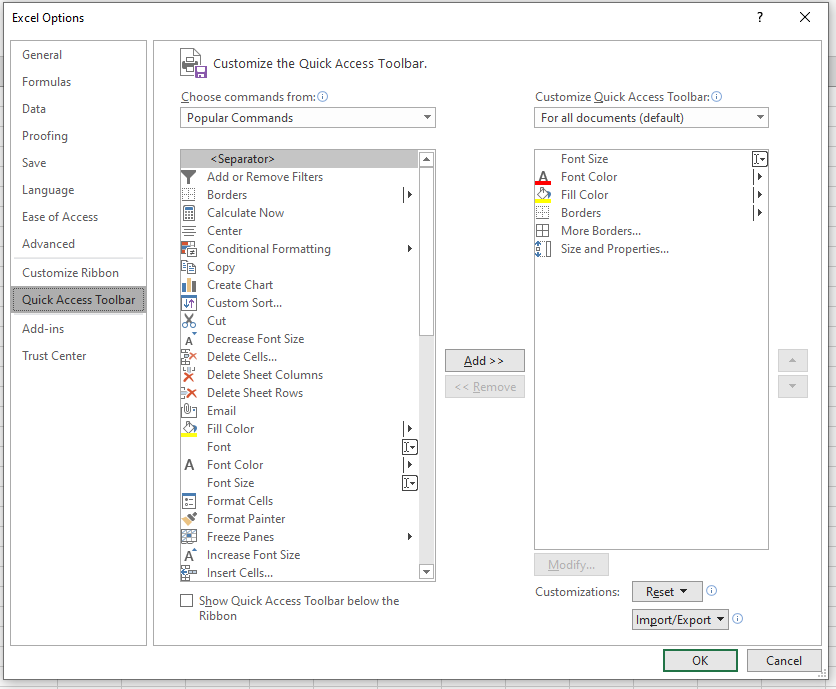
Task: Open the Choose commands from dropdown
Action: 308,117
